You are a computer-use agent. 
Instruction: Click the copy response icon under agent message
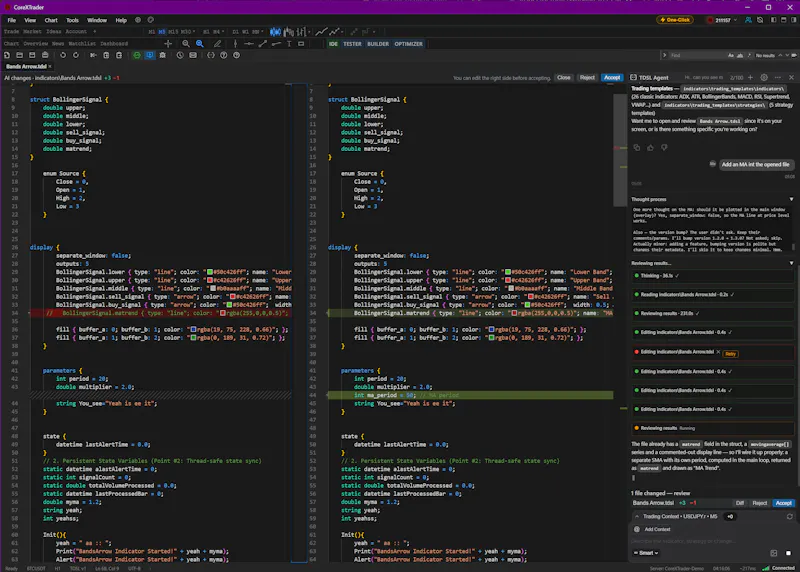coord(637,147)
